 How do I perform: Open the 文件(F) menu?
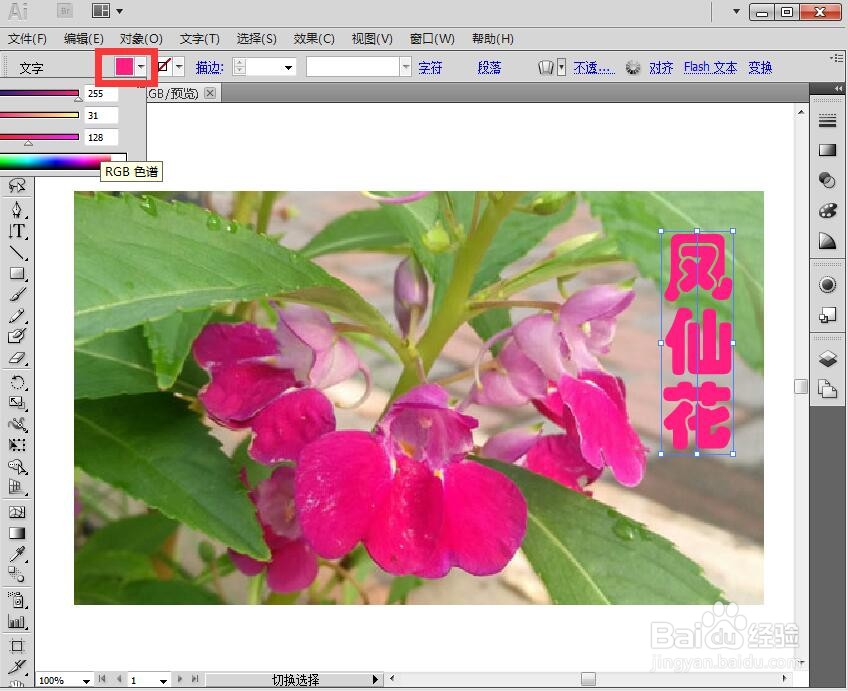pos(28,39)
